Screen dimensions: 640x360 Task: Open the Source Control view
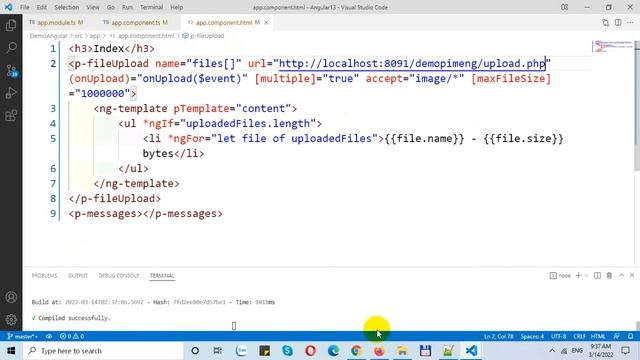pyautogui.click(x=11, y=71)
